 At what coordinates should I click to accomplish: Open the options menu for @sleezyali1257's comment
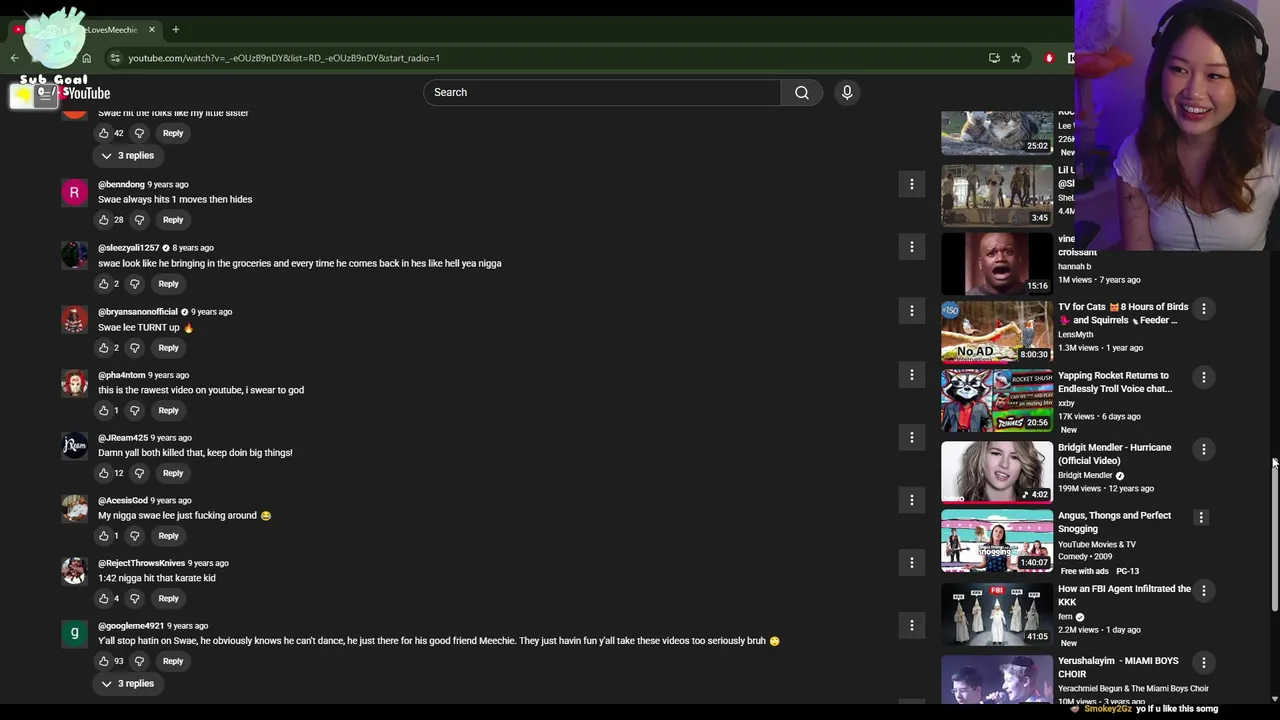pos(911,247)
